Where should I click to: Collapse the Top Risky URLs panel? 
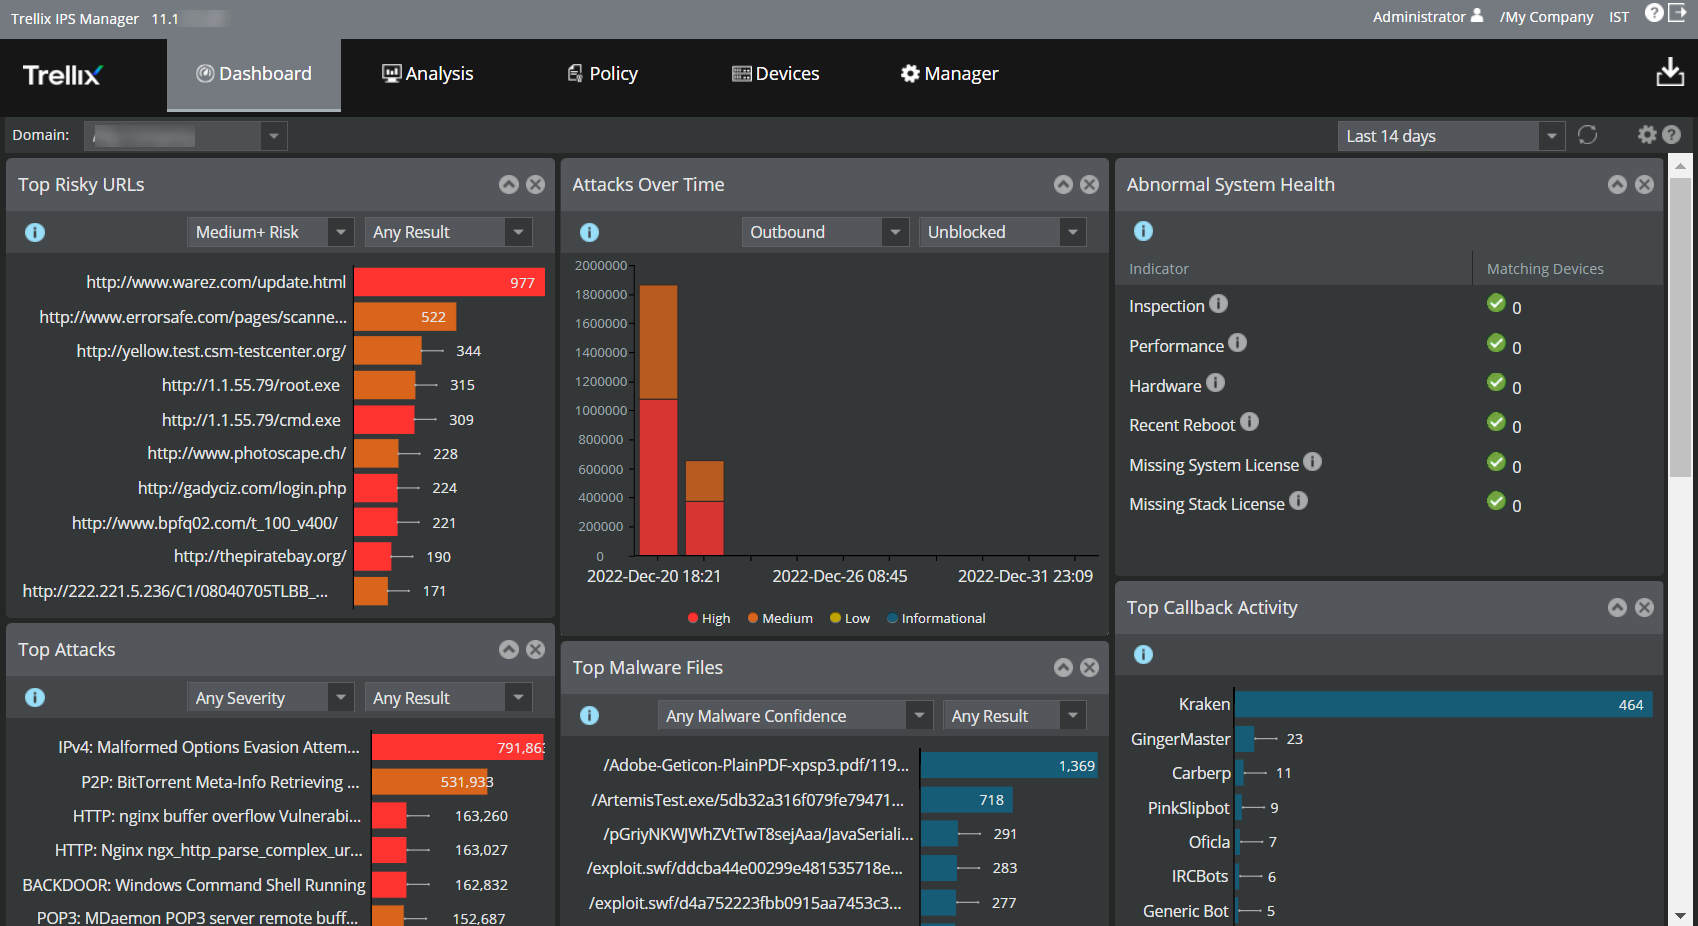(x=509, y=184)
